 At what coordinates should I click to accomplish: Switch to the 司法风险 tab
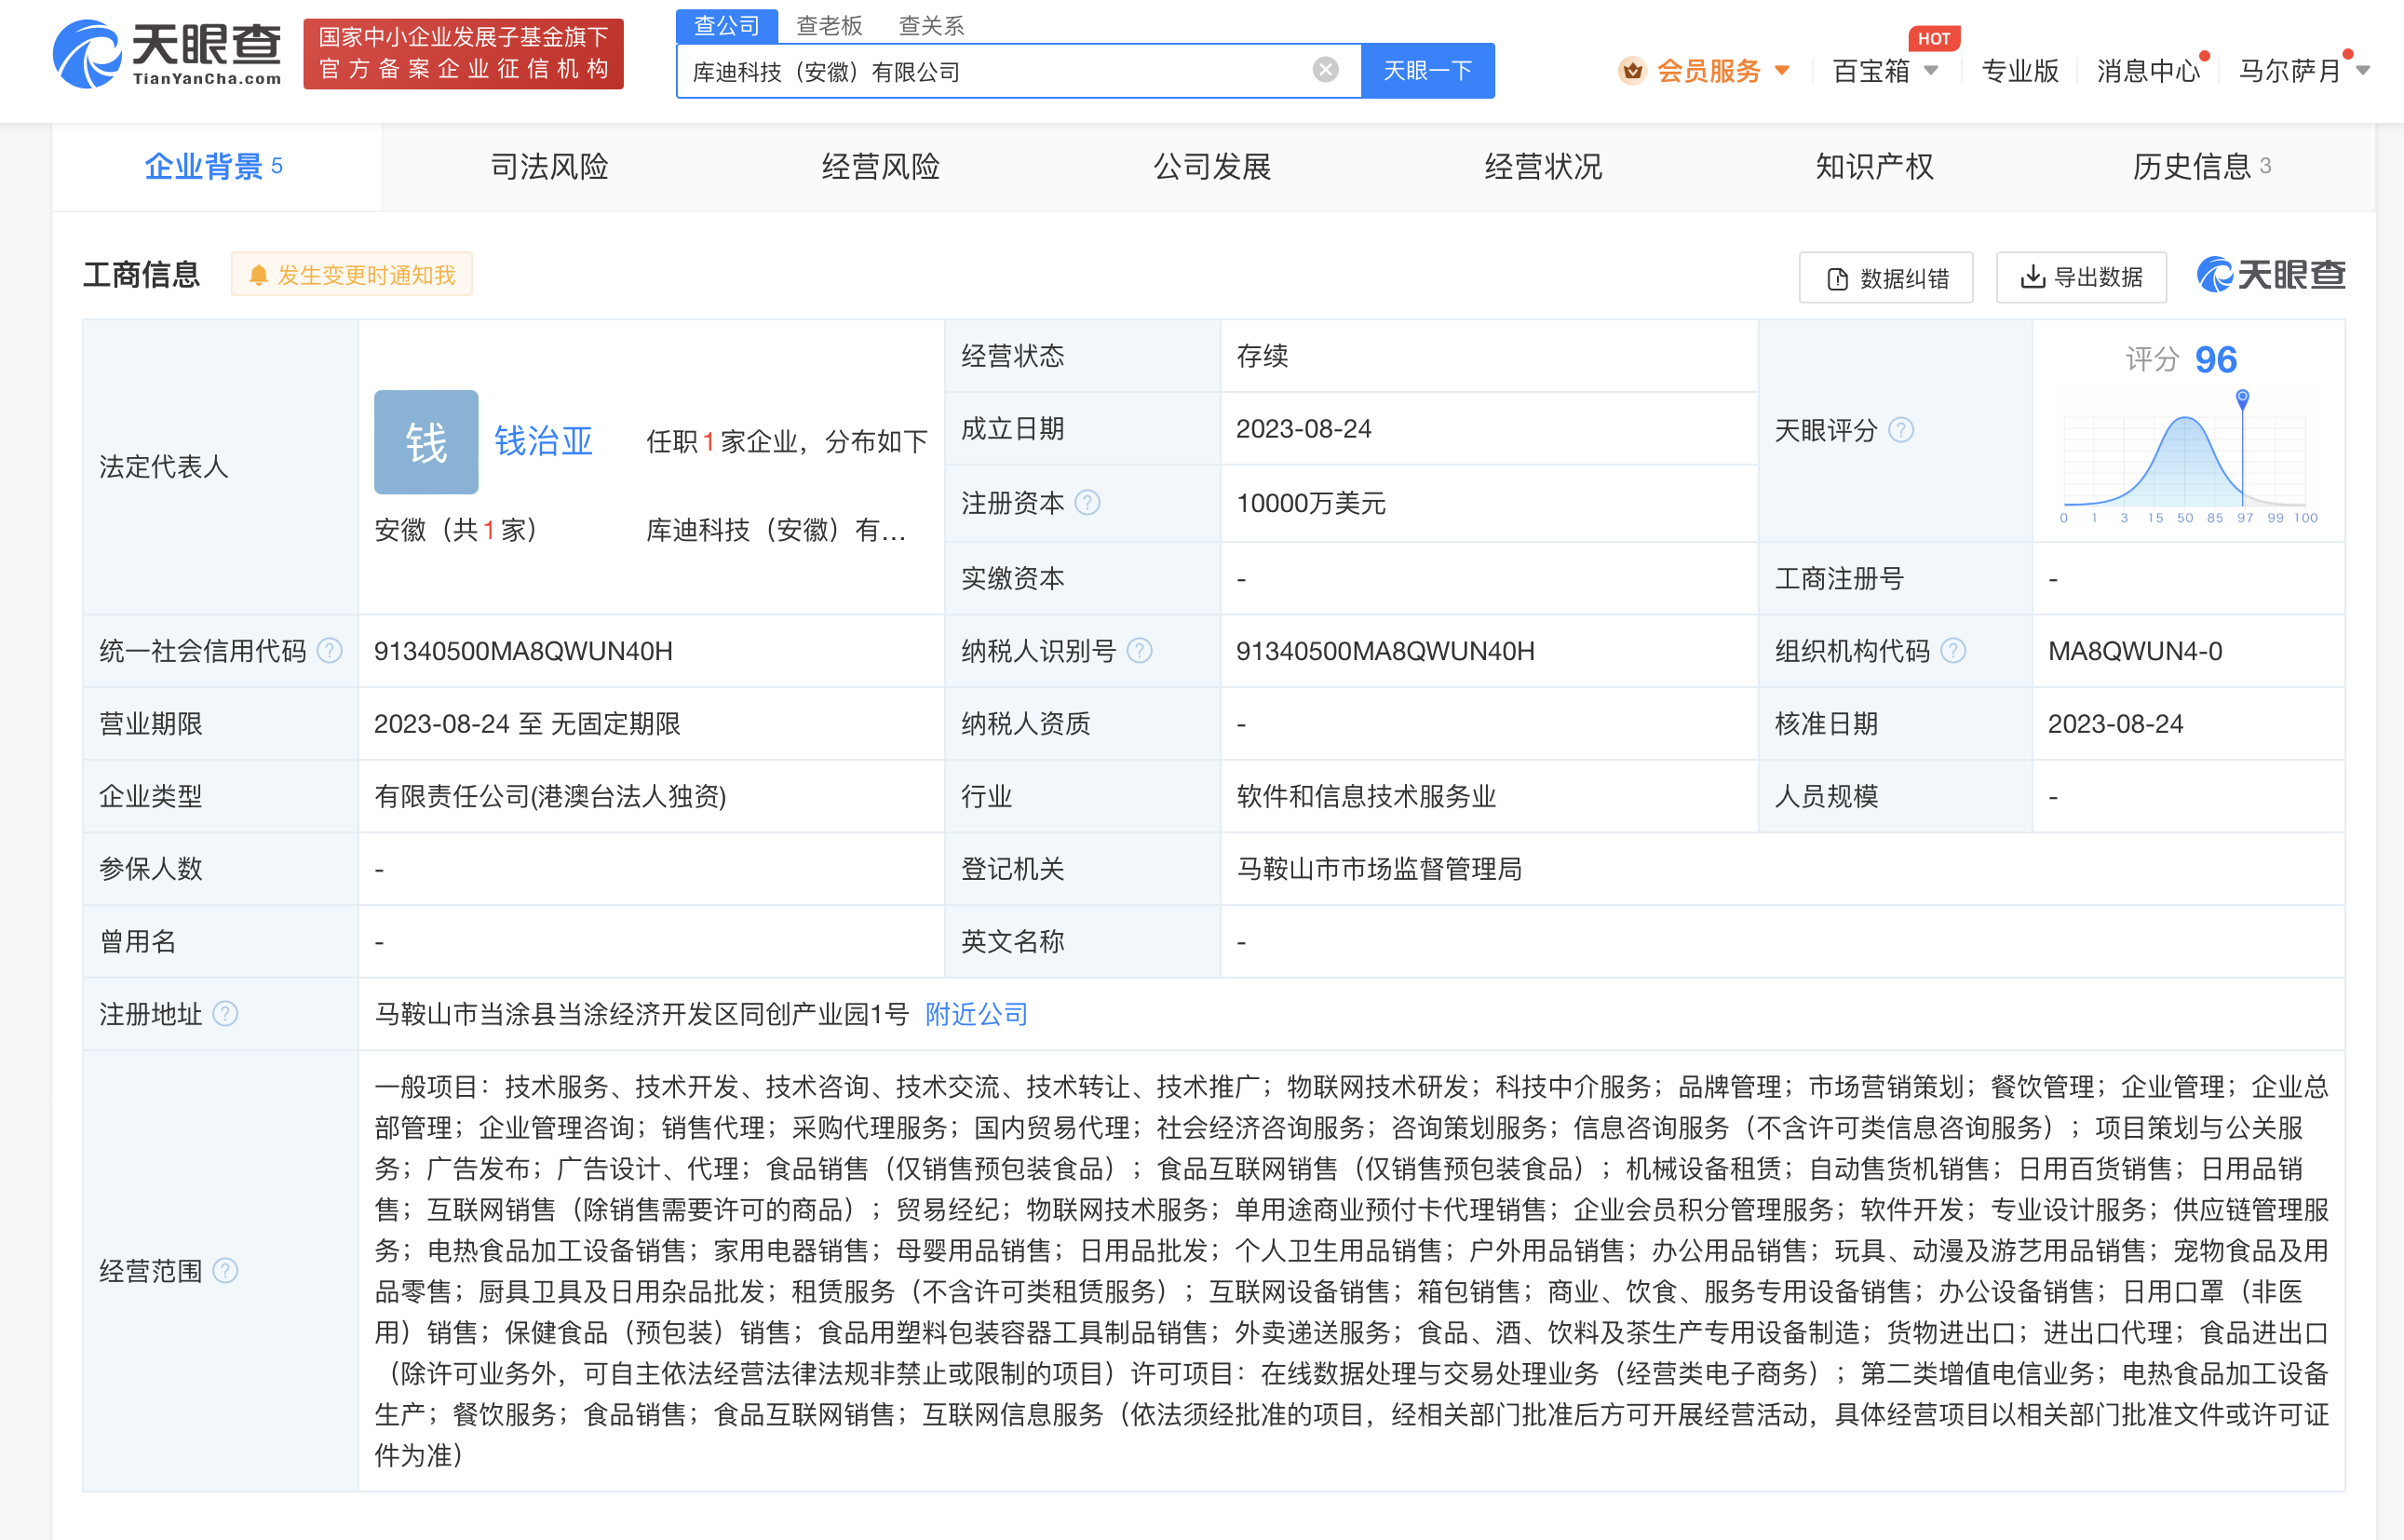coord(549,166)
